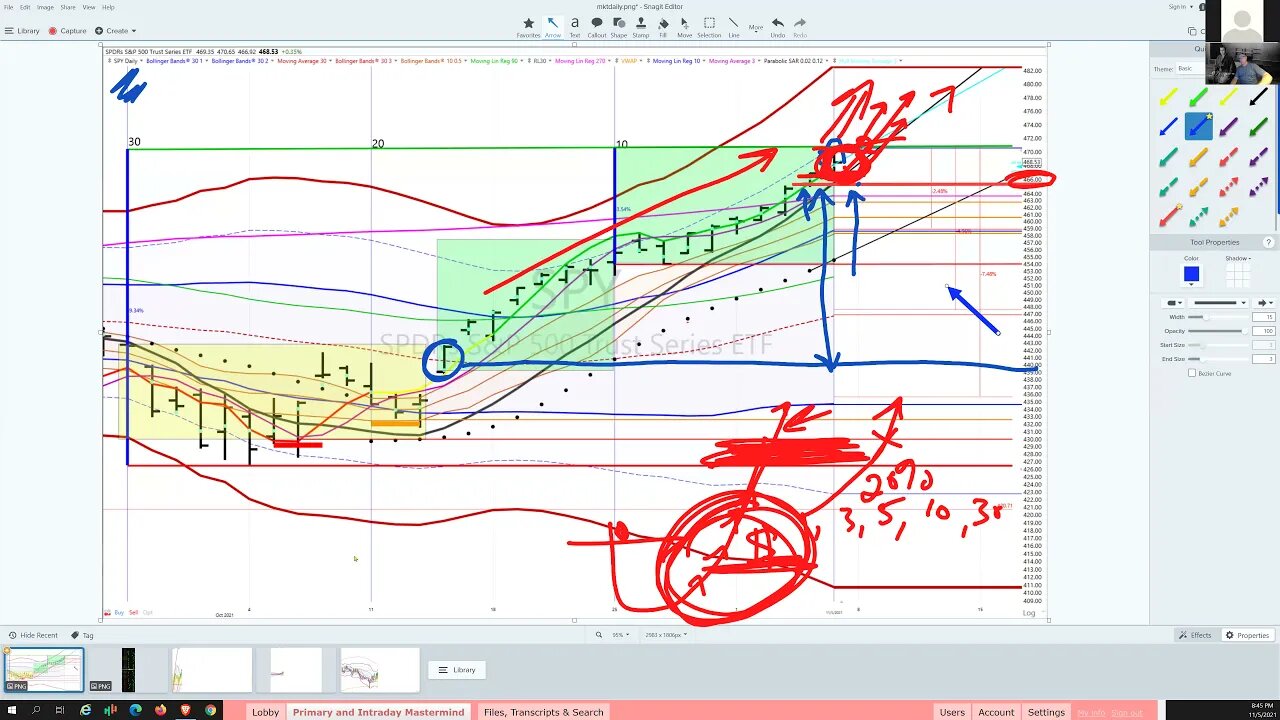Pick the teal double-headed dotted arrow

1198,216
